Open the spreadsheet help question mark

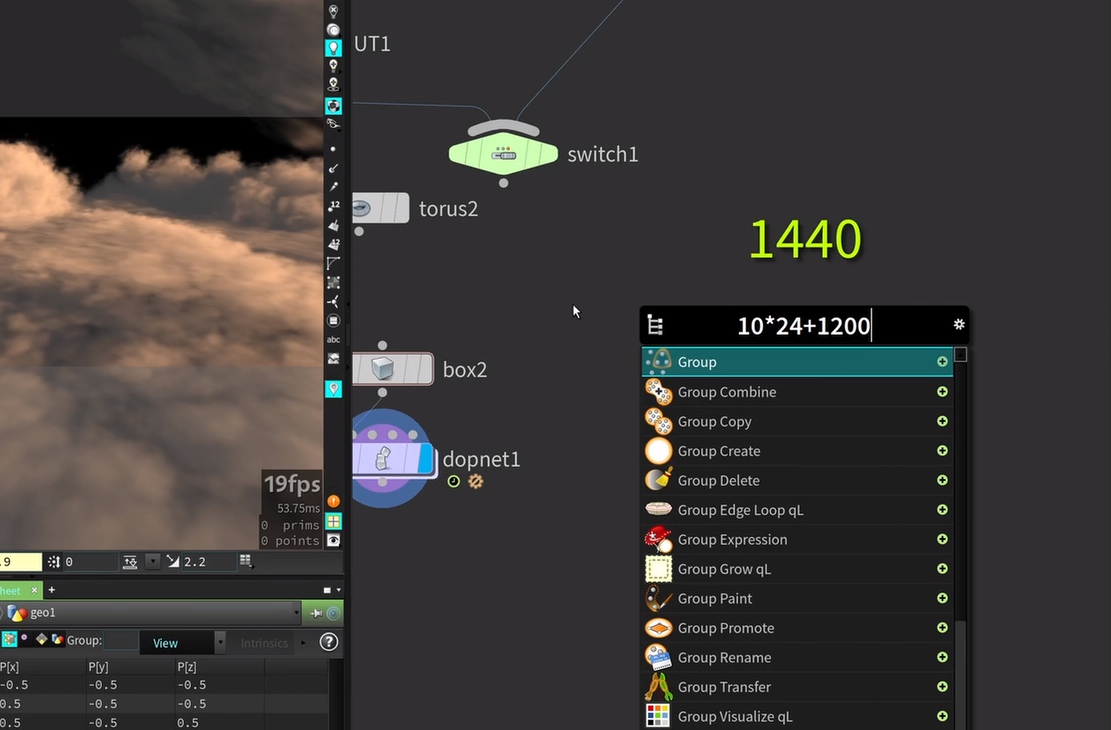click(x=328, y=642)
